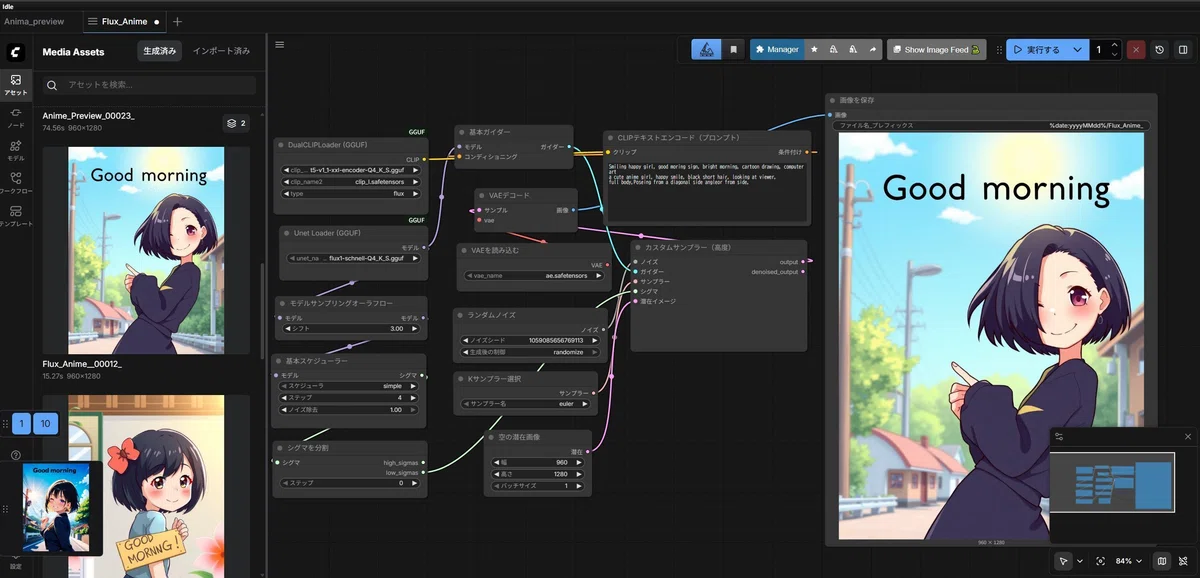Select the インポート済み tab

[x=221, y=51]
